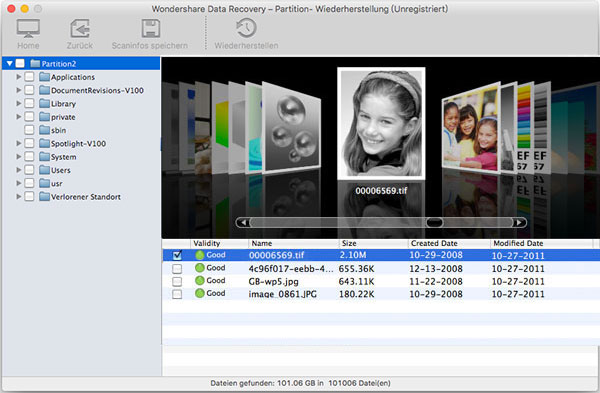Click the Partition2 folder icon
This screenshot has height=393, width=600.
tap(35, 63)
